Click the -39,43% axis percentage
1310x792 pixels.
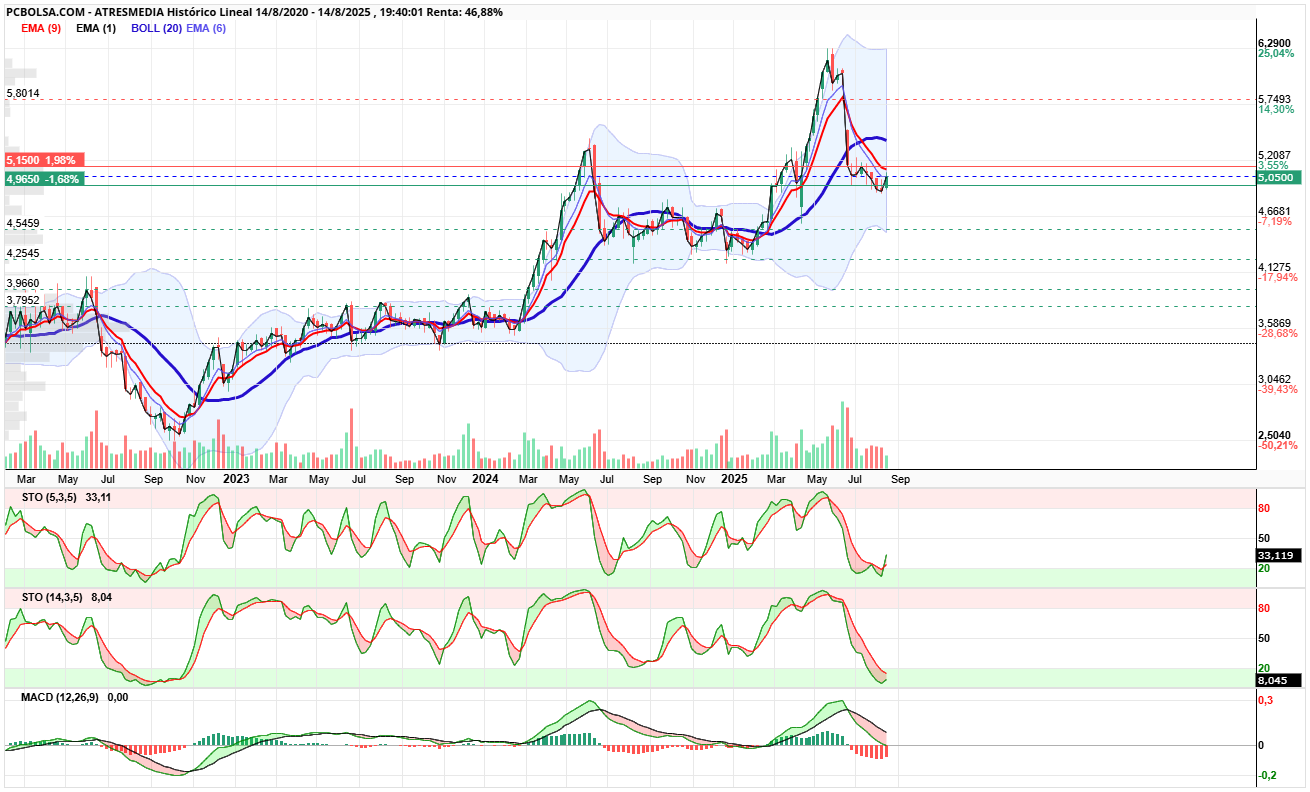tap(1277, 390)
